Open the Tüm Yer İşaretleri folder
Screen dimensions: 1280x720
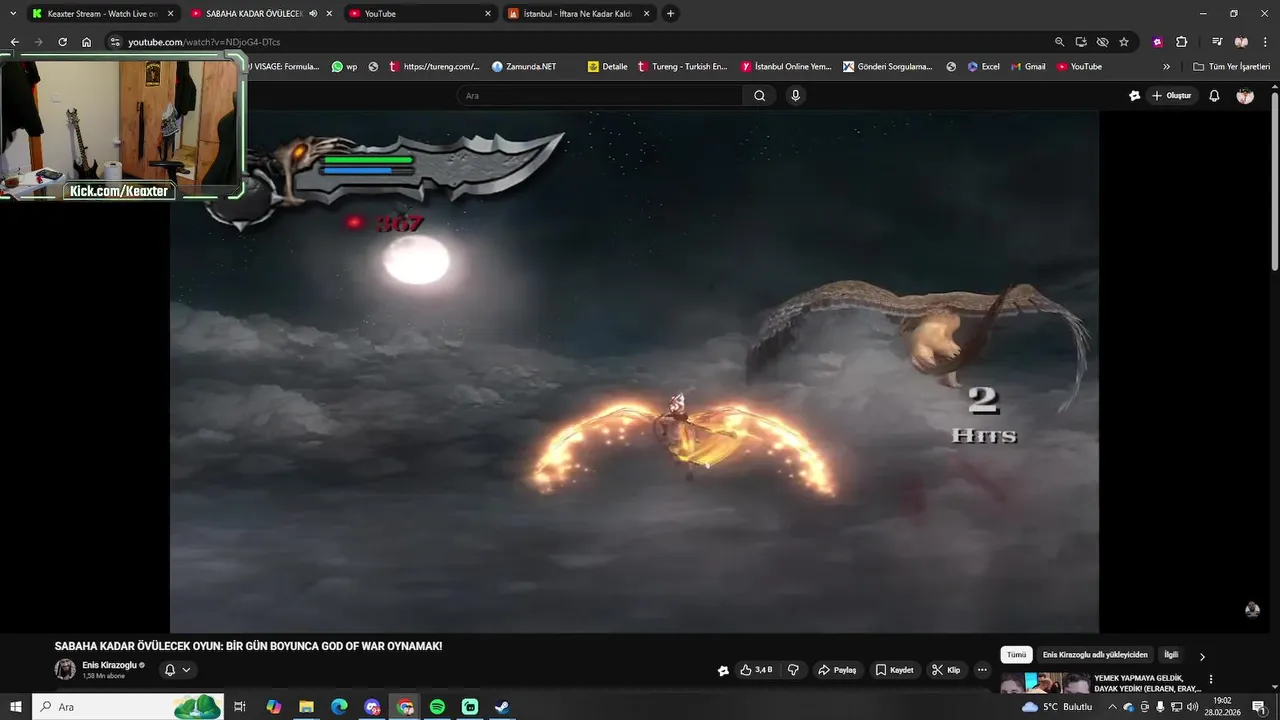[x=1231, y=67]
